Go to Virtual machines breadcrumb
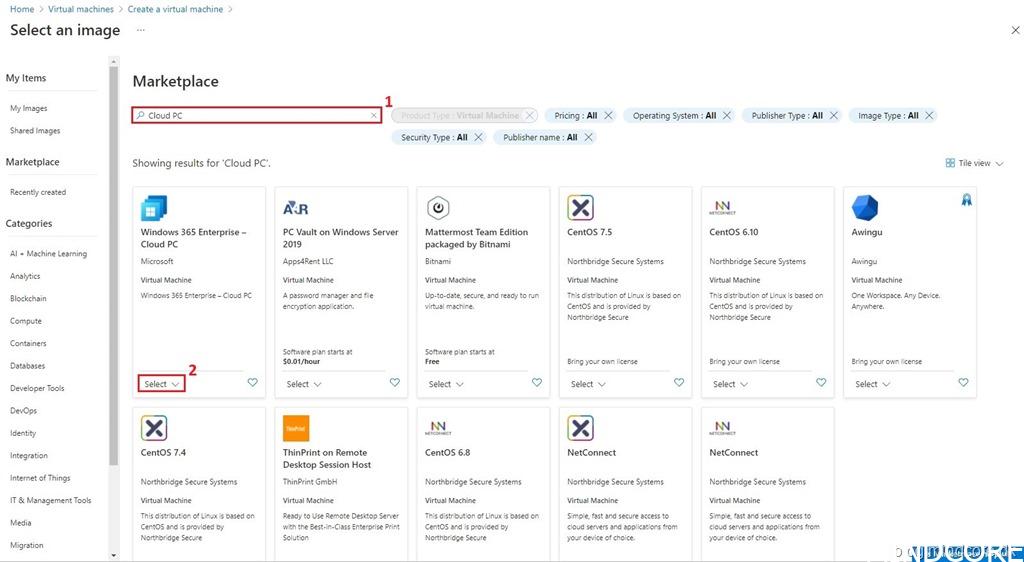The image size is (1024, 562). point(81,9)
